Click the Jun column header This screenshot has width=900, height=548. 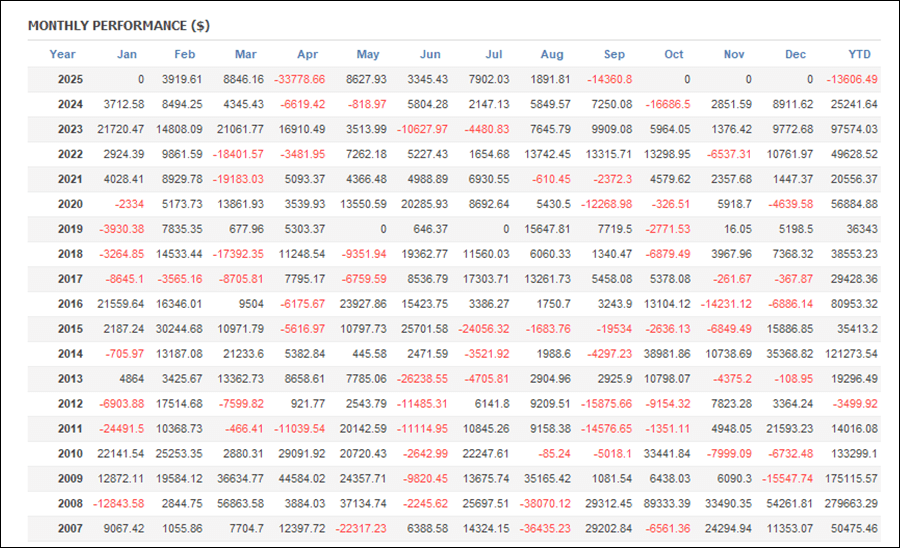click(430, 54)
